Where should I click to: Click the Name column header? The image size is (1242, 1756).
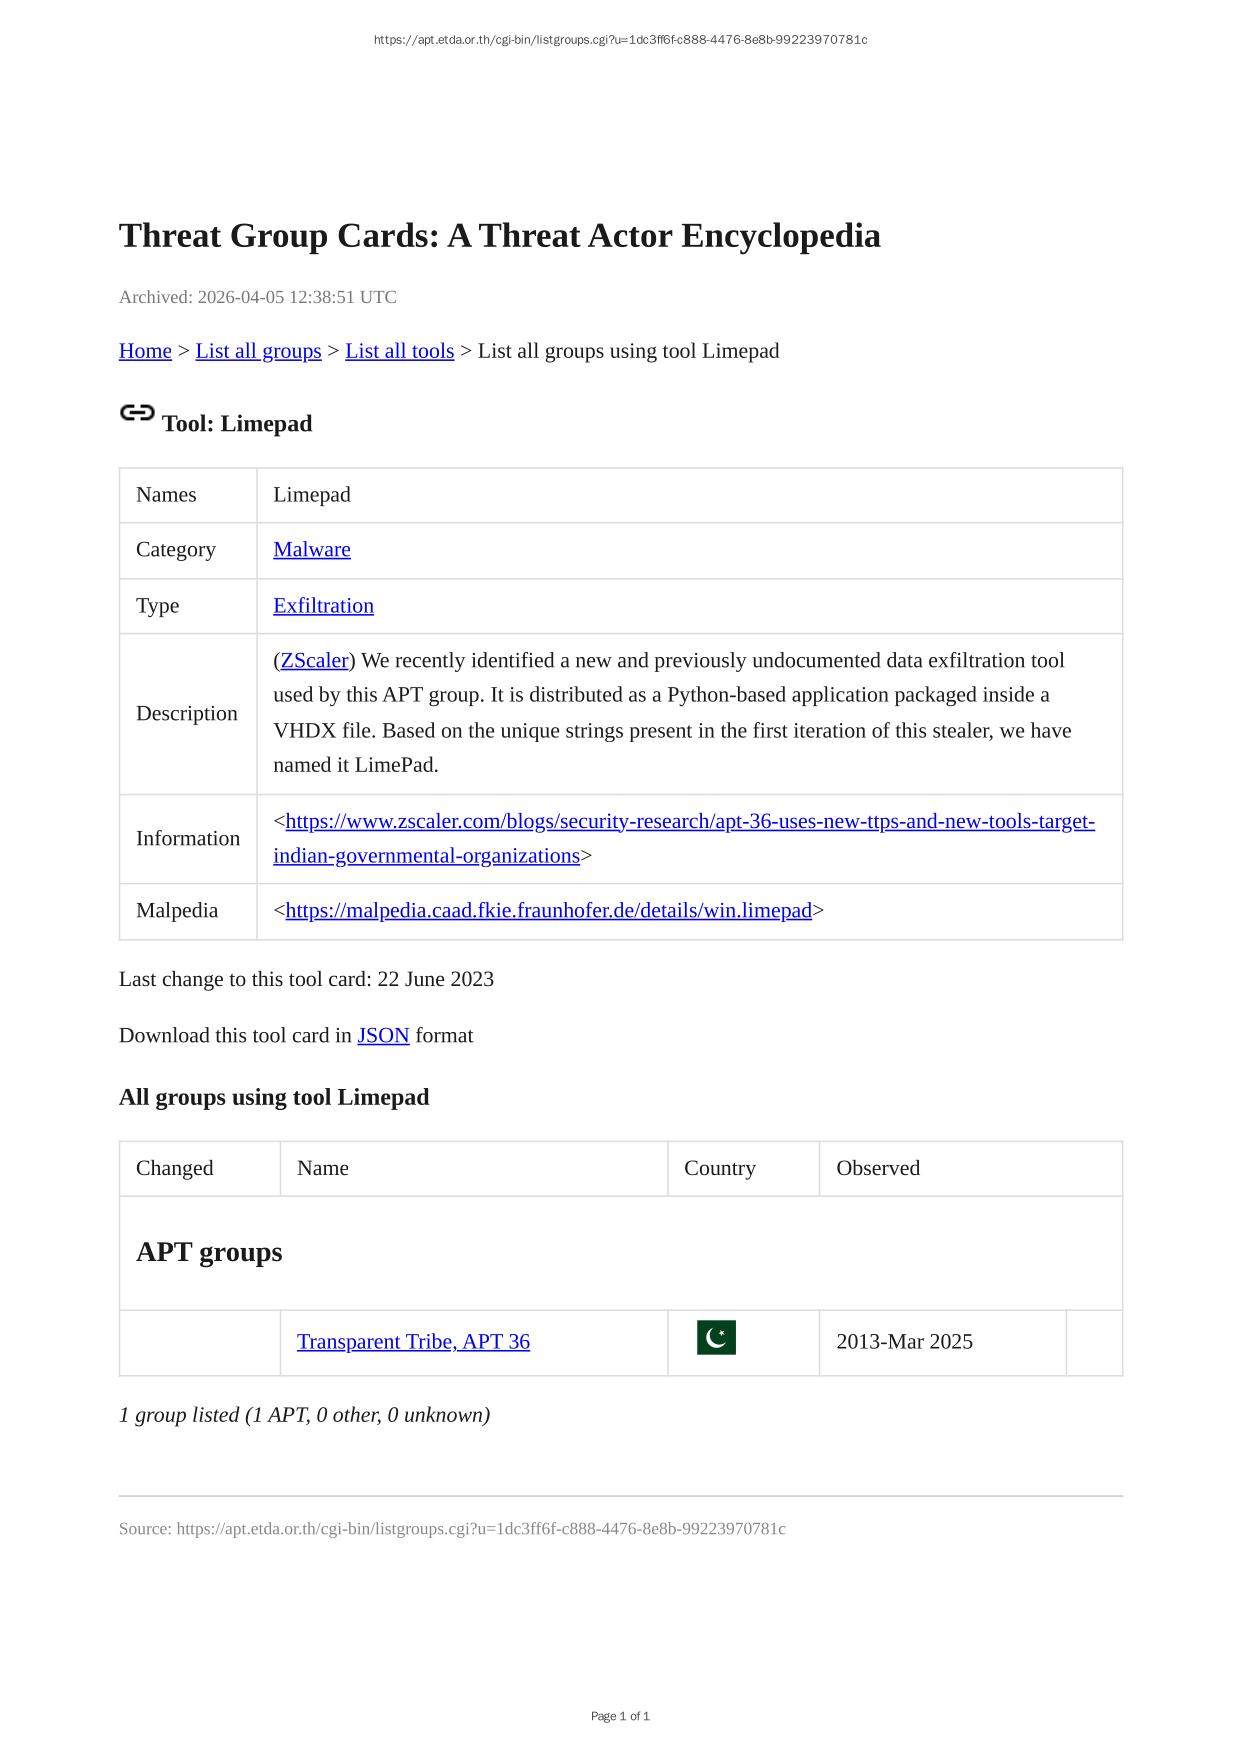point(323,1168)
